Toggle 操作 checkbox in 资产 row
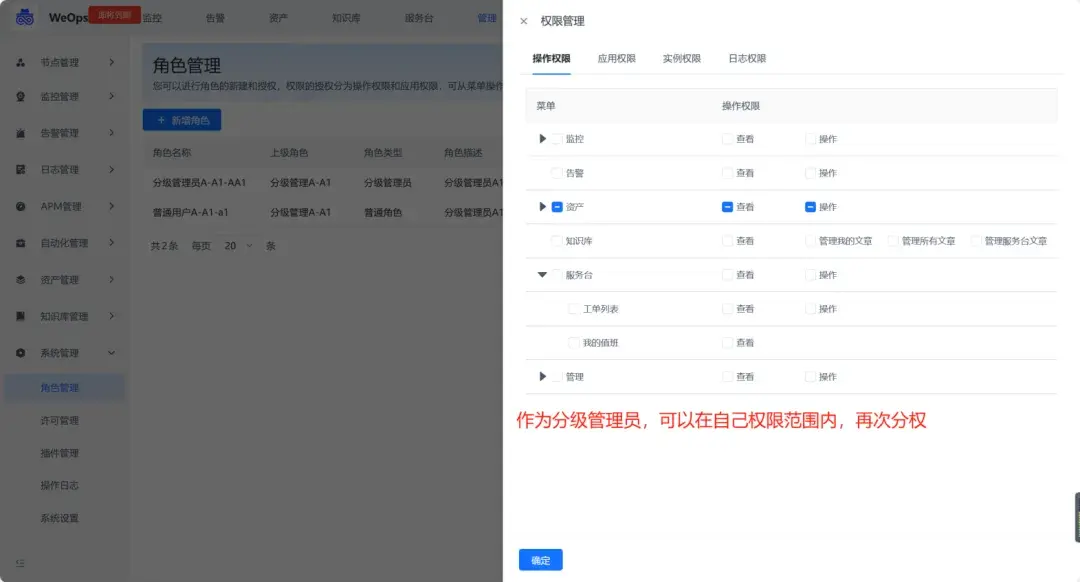This screenshot has width=1080, height=582. 811,207
